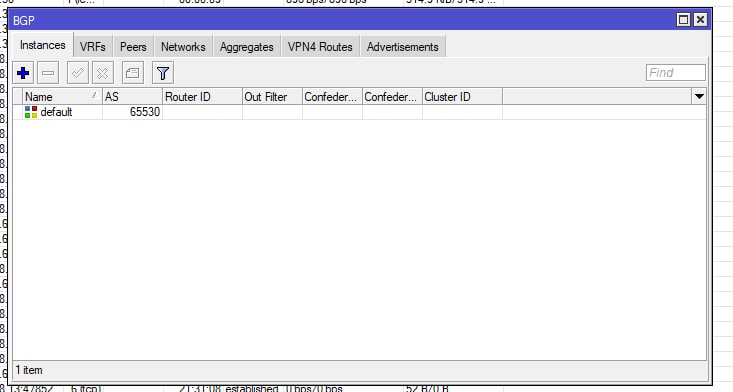The width and height of the screenshot is (733, 392).
Task: Sort by the Cluster ID column header
Action: coord(462,97)
